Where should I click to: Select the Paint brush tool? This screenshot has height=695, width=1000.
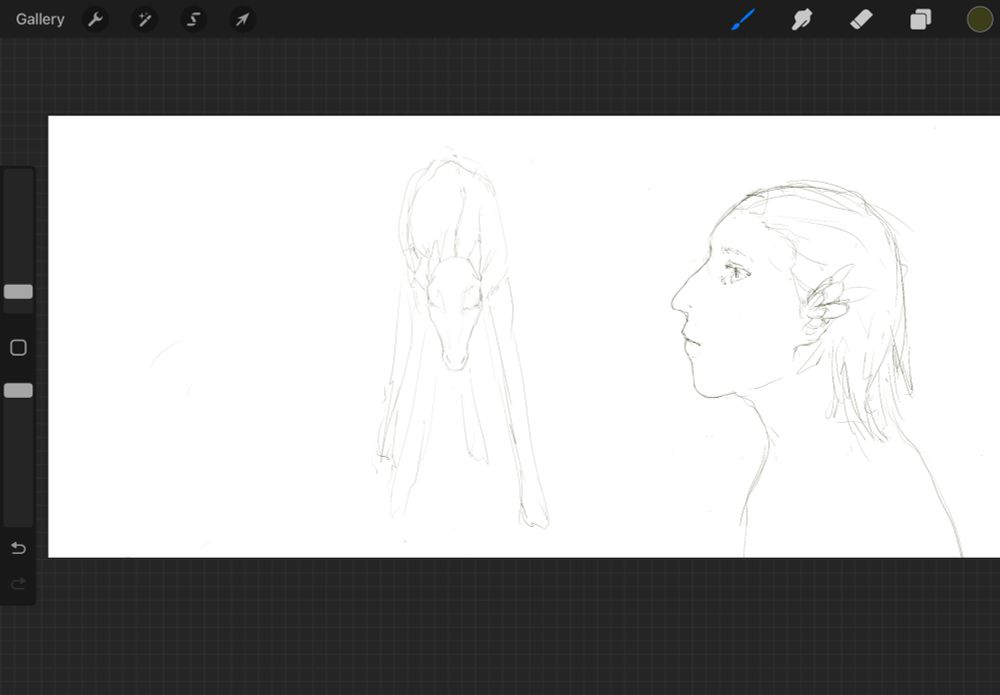click(x=743, y=19)
